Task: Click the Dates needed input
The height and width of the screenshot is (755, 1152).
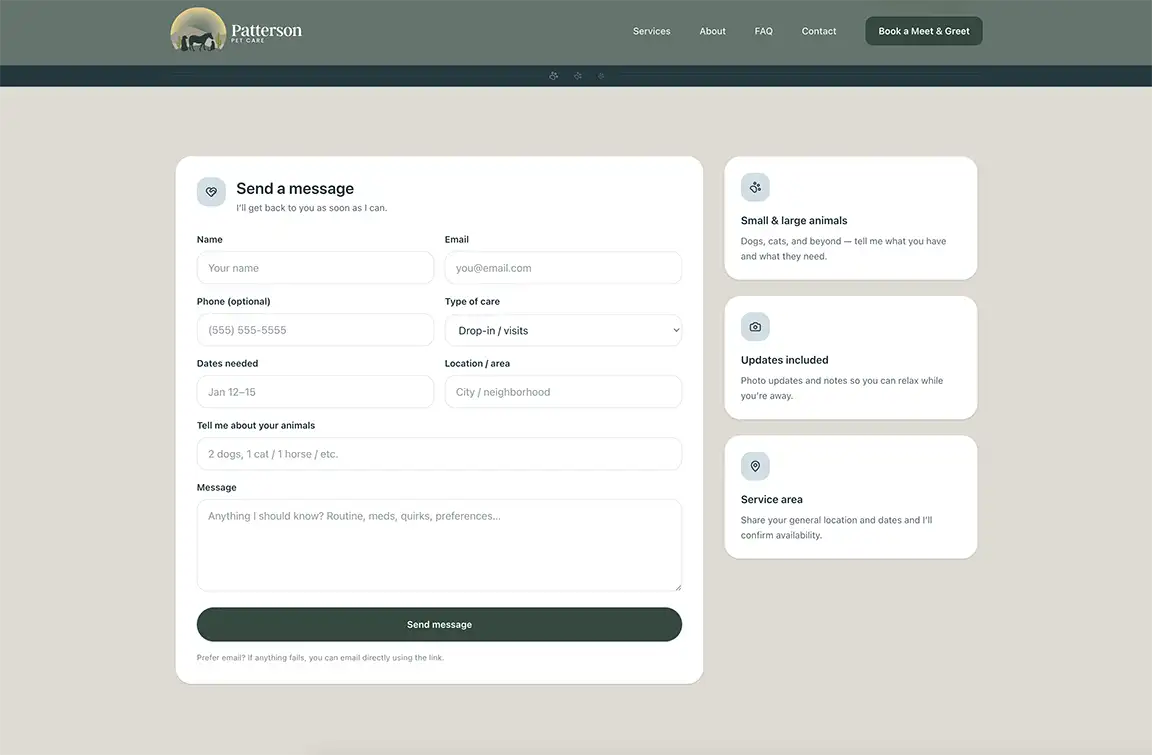Action: click(x=315, y=392)
